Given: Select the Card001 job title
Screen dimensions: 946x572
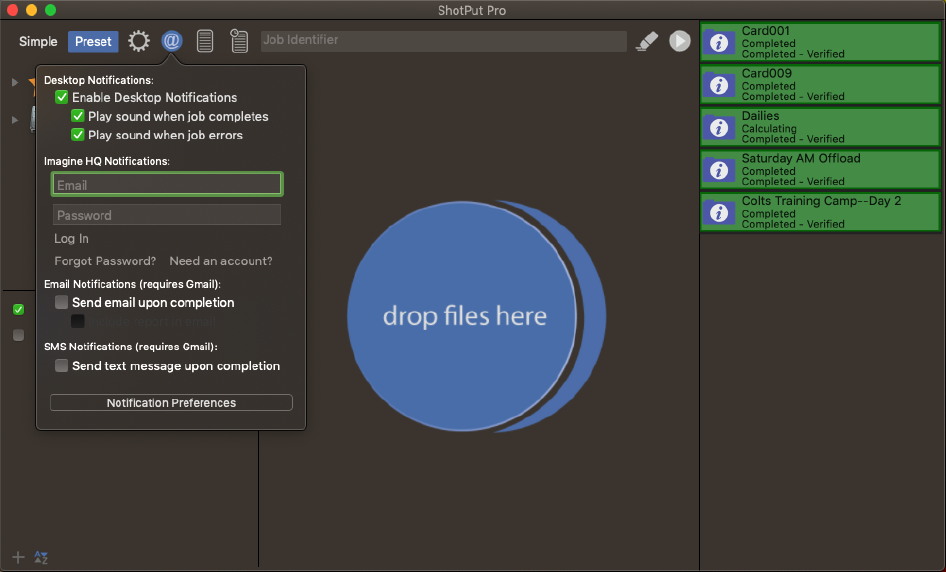Looking at the screenshot, I should [x=766, y=31].
